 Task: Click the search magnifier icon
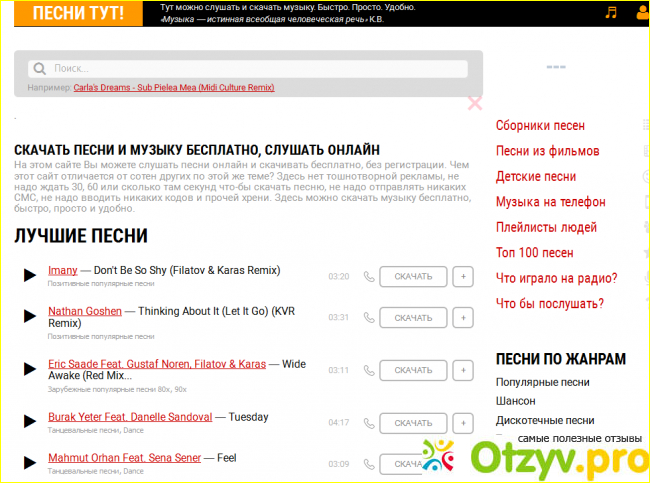pos(40,69)
